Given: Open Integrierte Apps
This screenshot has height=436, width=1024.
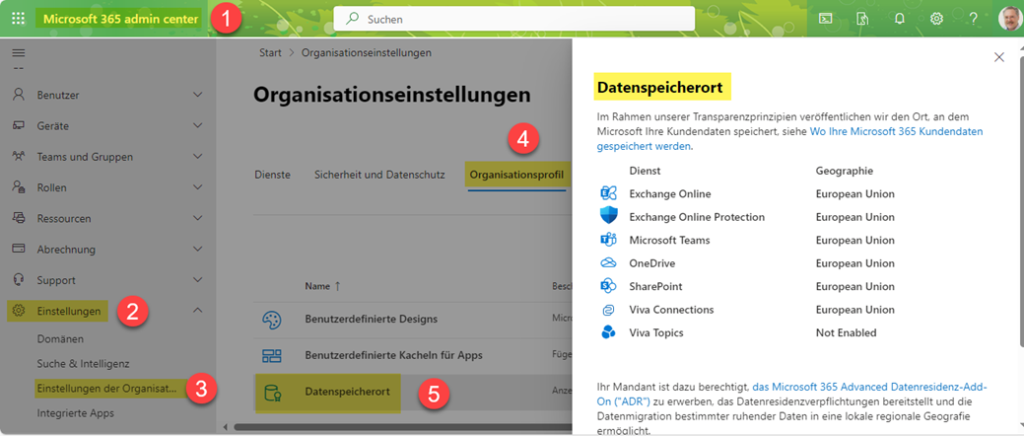Looking at the screenshot, I should (76, 413).
